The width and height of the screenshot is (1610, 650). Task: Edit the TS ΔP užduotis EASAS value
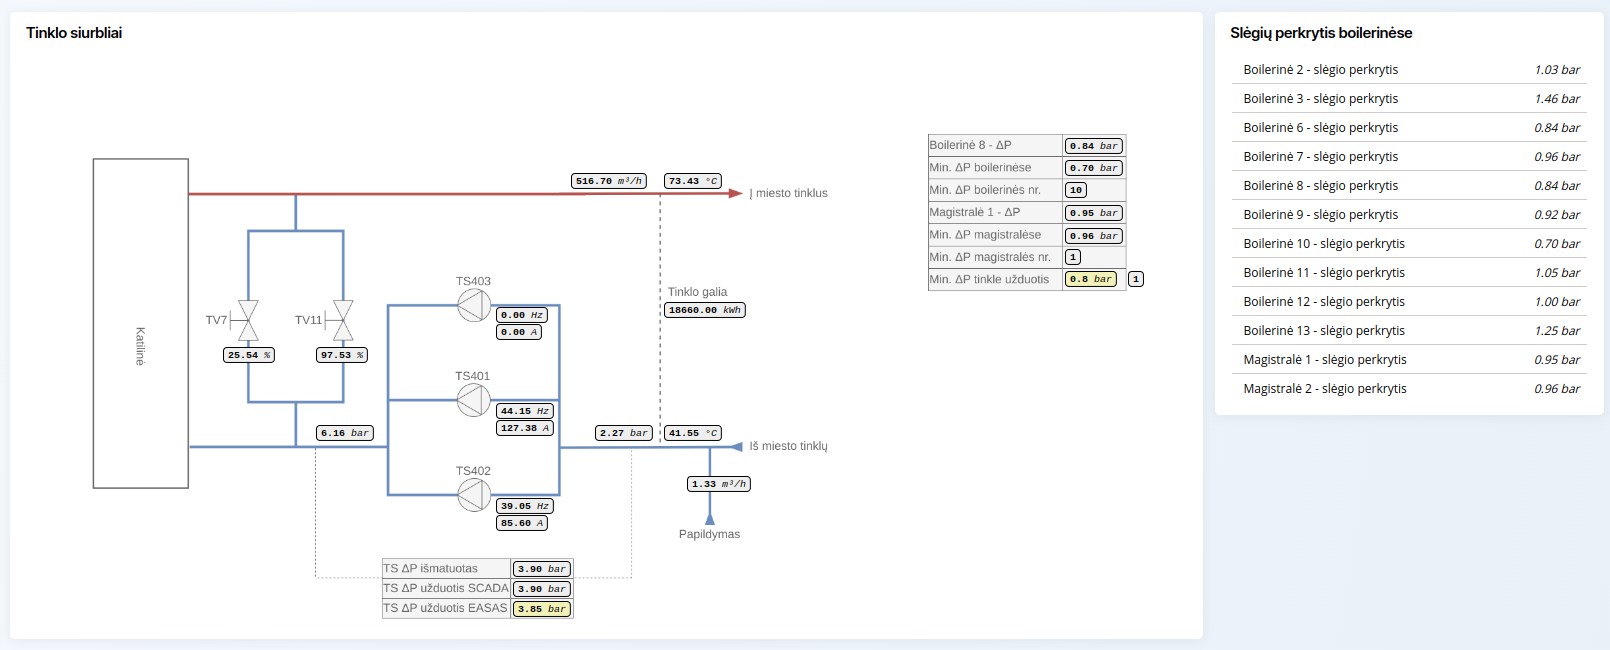[x=542, y=609]
